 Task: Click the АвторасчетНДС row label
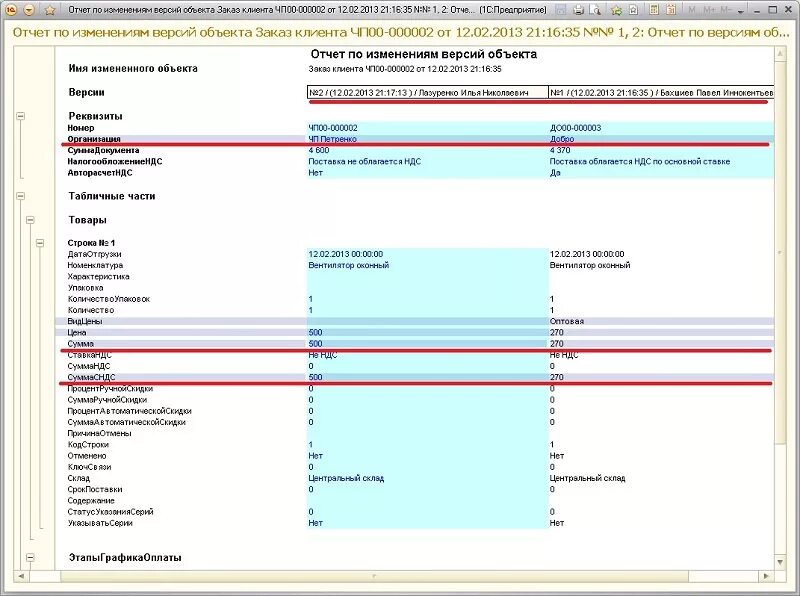[x=100, y=172]
